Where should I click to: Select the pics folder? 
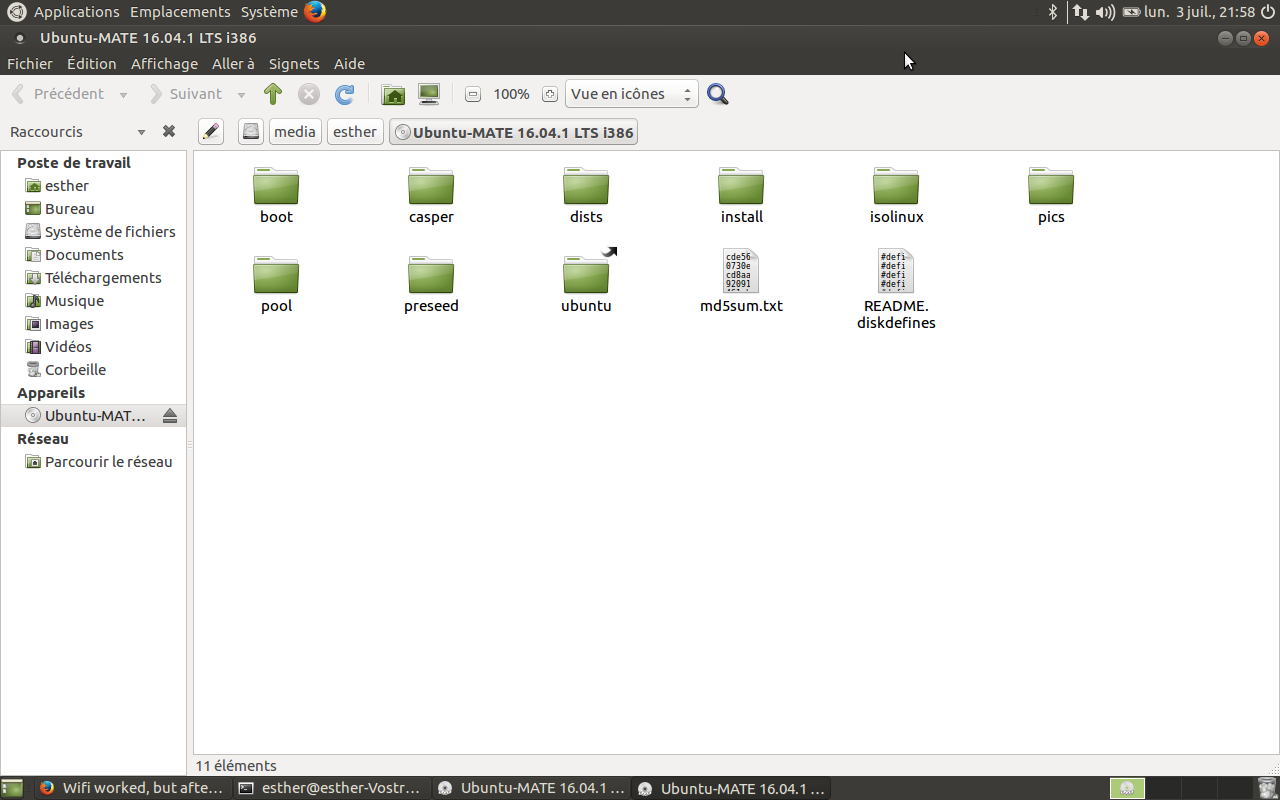1051,196
